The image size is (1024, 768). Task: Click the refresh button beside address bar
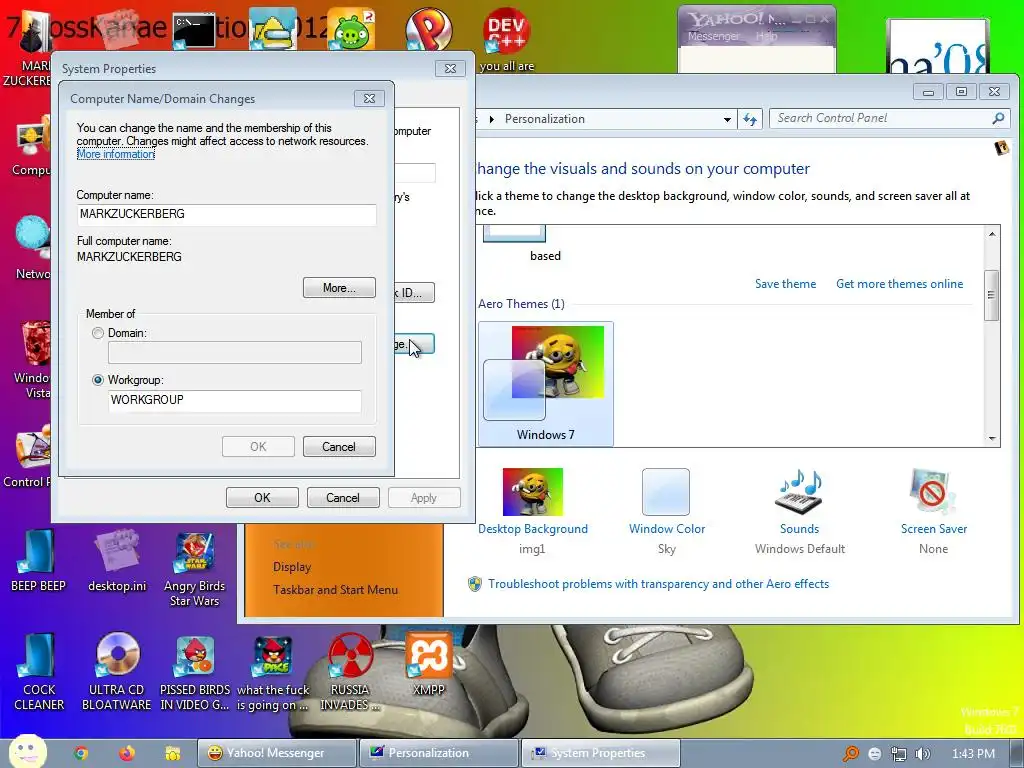point(750,120)
